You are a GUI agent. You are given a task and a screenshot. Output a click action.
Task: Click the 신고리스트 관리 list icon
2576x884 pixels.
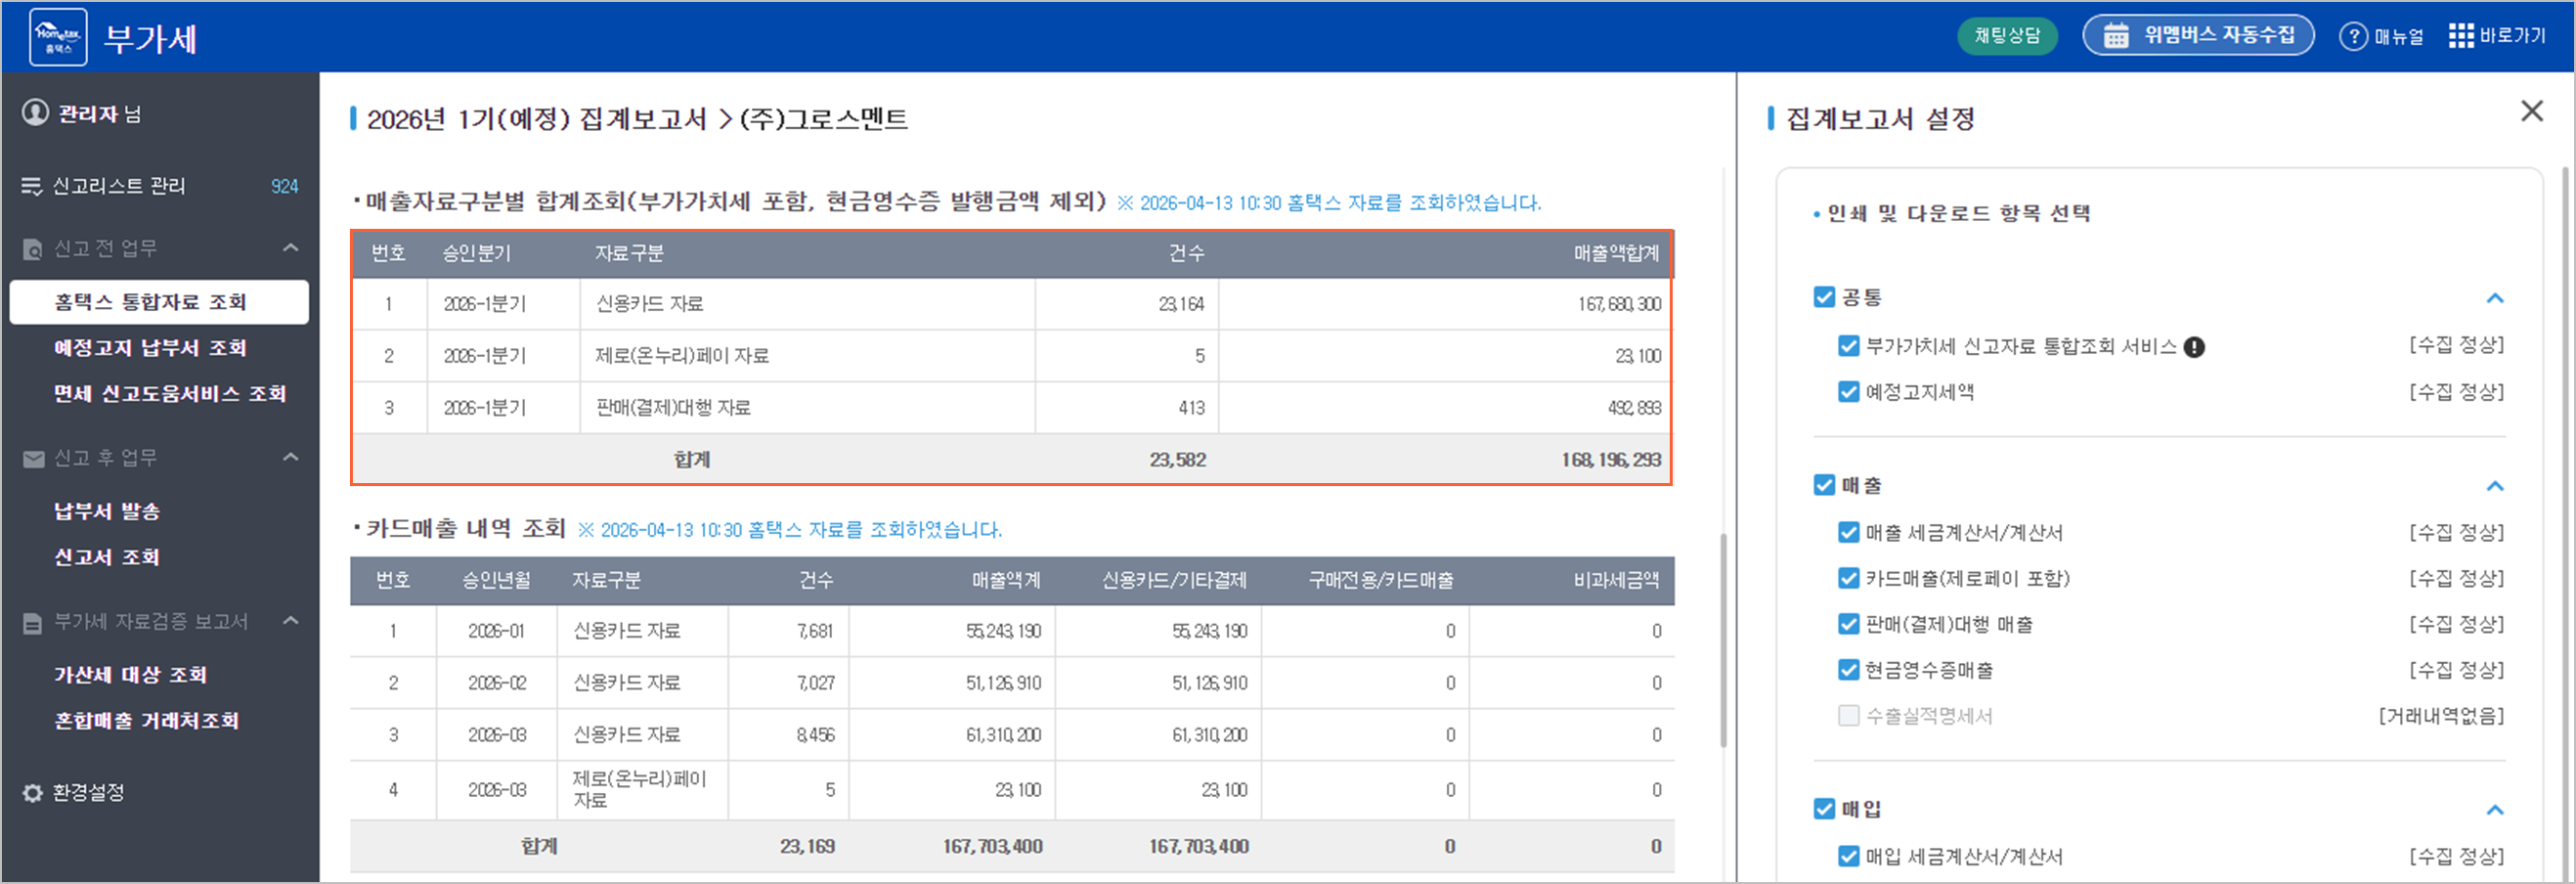point(32,186)
